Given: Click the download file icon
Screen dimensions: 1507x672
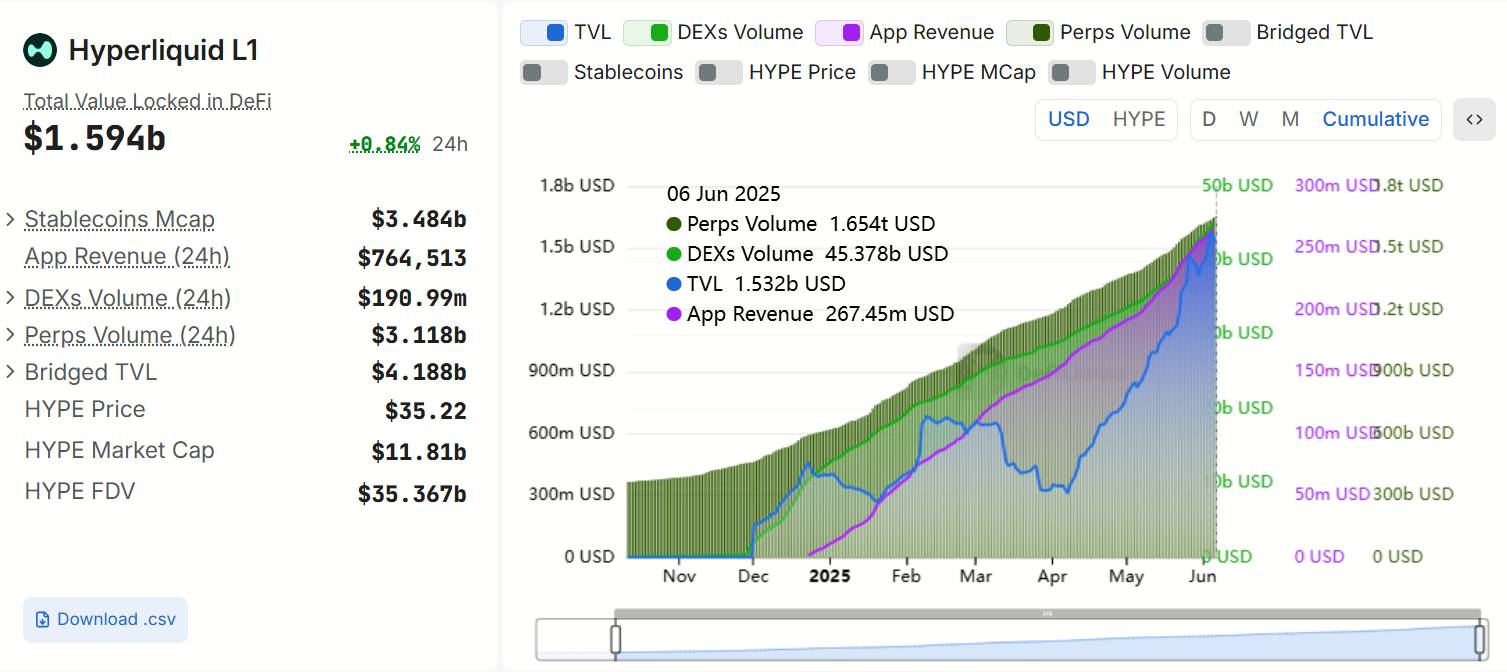Looking at the screenshot, I should [x=42, y=620].
